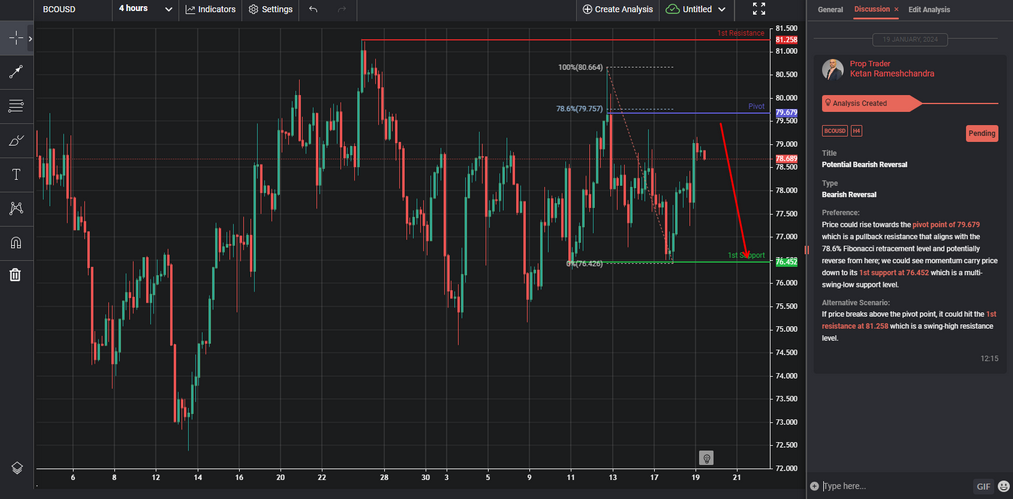This screenshot has width=1013, height=499.
Task: Click the lightbulb idea icon on chart
Action: pos(707,458)
